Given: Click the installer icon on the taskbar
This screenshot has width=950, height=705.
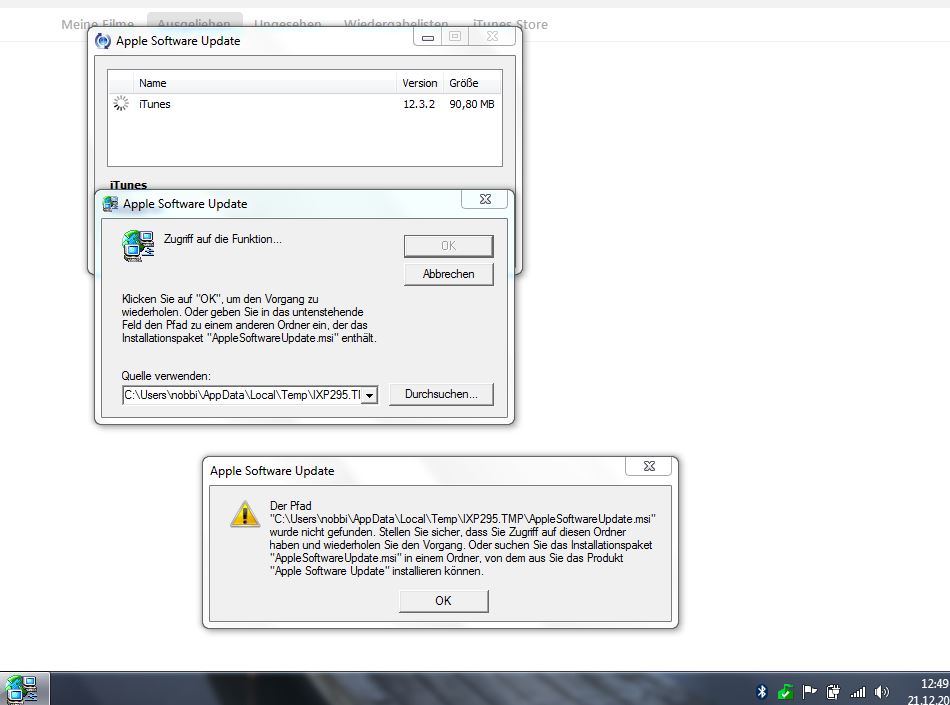Looking at the screenshot, I should (x=22, y=690).
